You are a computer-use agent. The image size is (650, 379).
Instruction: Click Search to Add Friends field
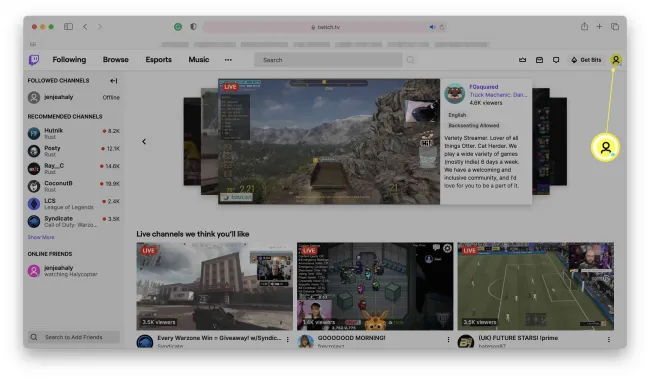[x=74, y=337]
